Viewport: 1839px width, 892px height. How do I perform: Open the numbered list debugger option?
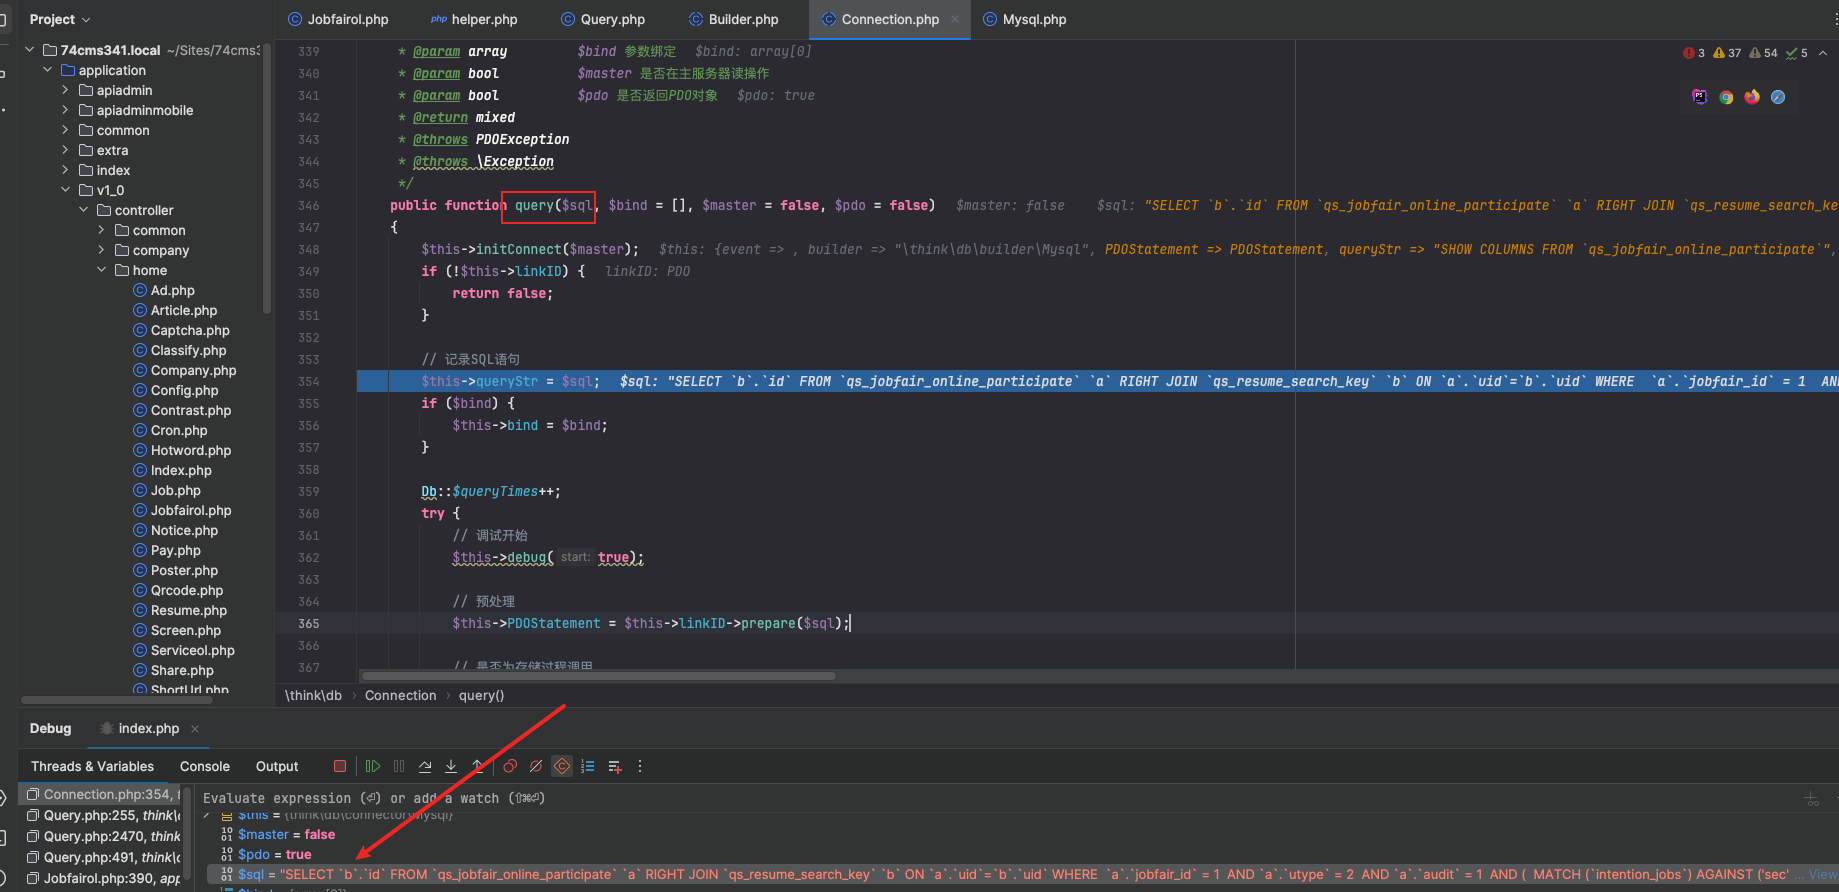[588, 766]
